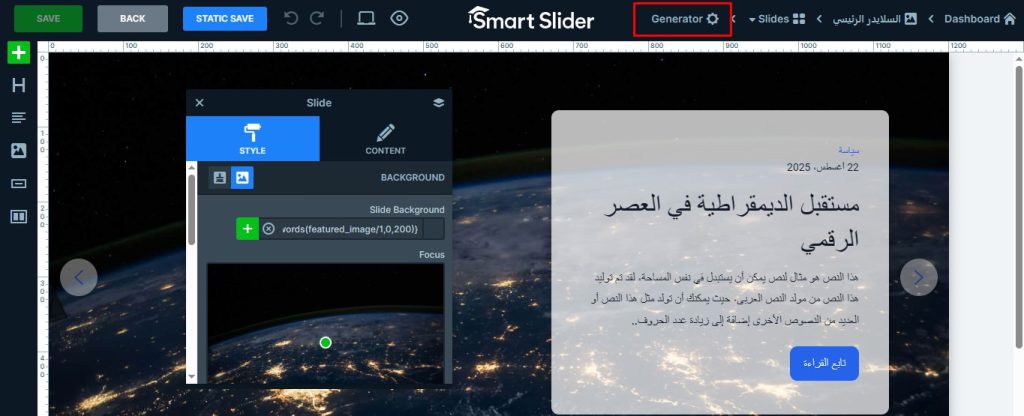The width and height of the screenshot is (1024, 416).
Task: Click the slider image icon in breadcrumb
Action: pyautogui.click(x=910, y=19)
